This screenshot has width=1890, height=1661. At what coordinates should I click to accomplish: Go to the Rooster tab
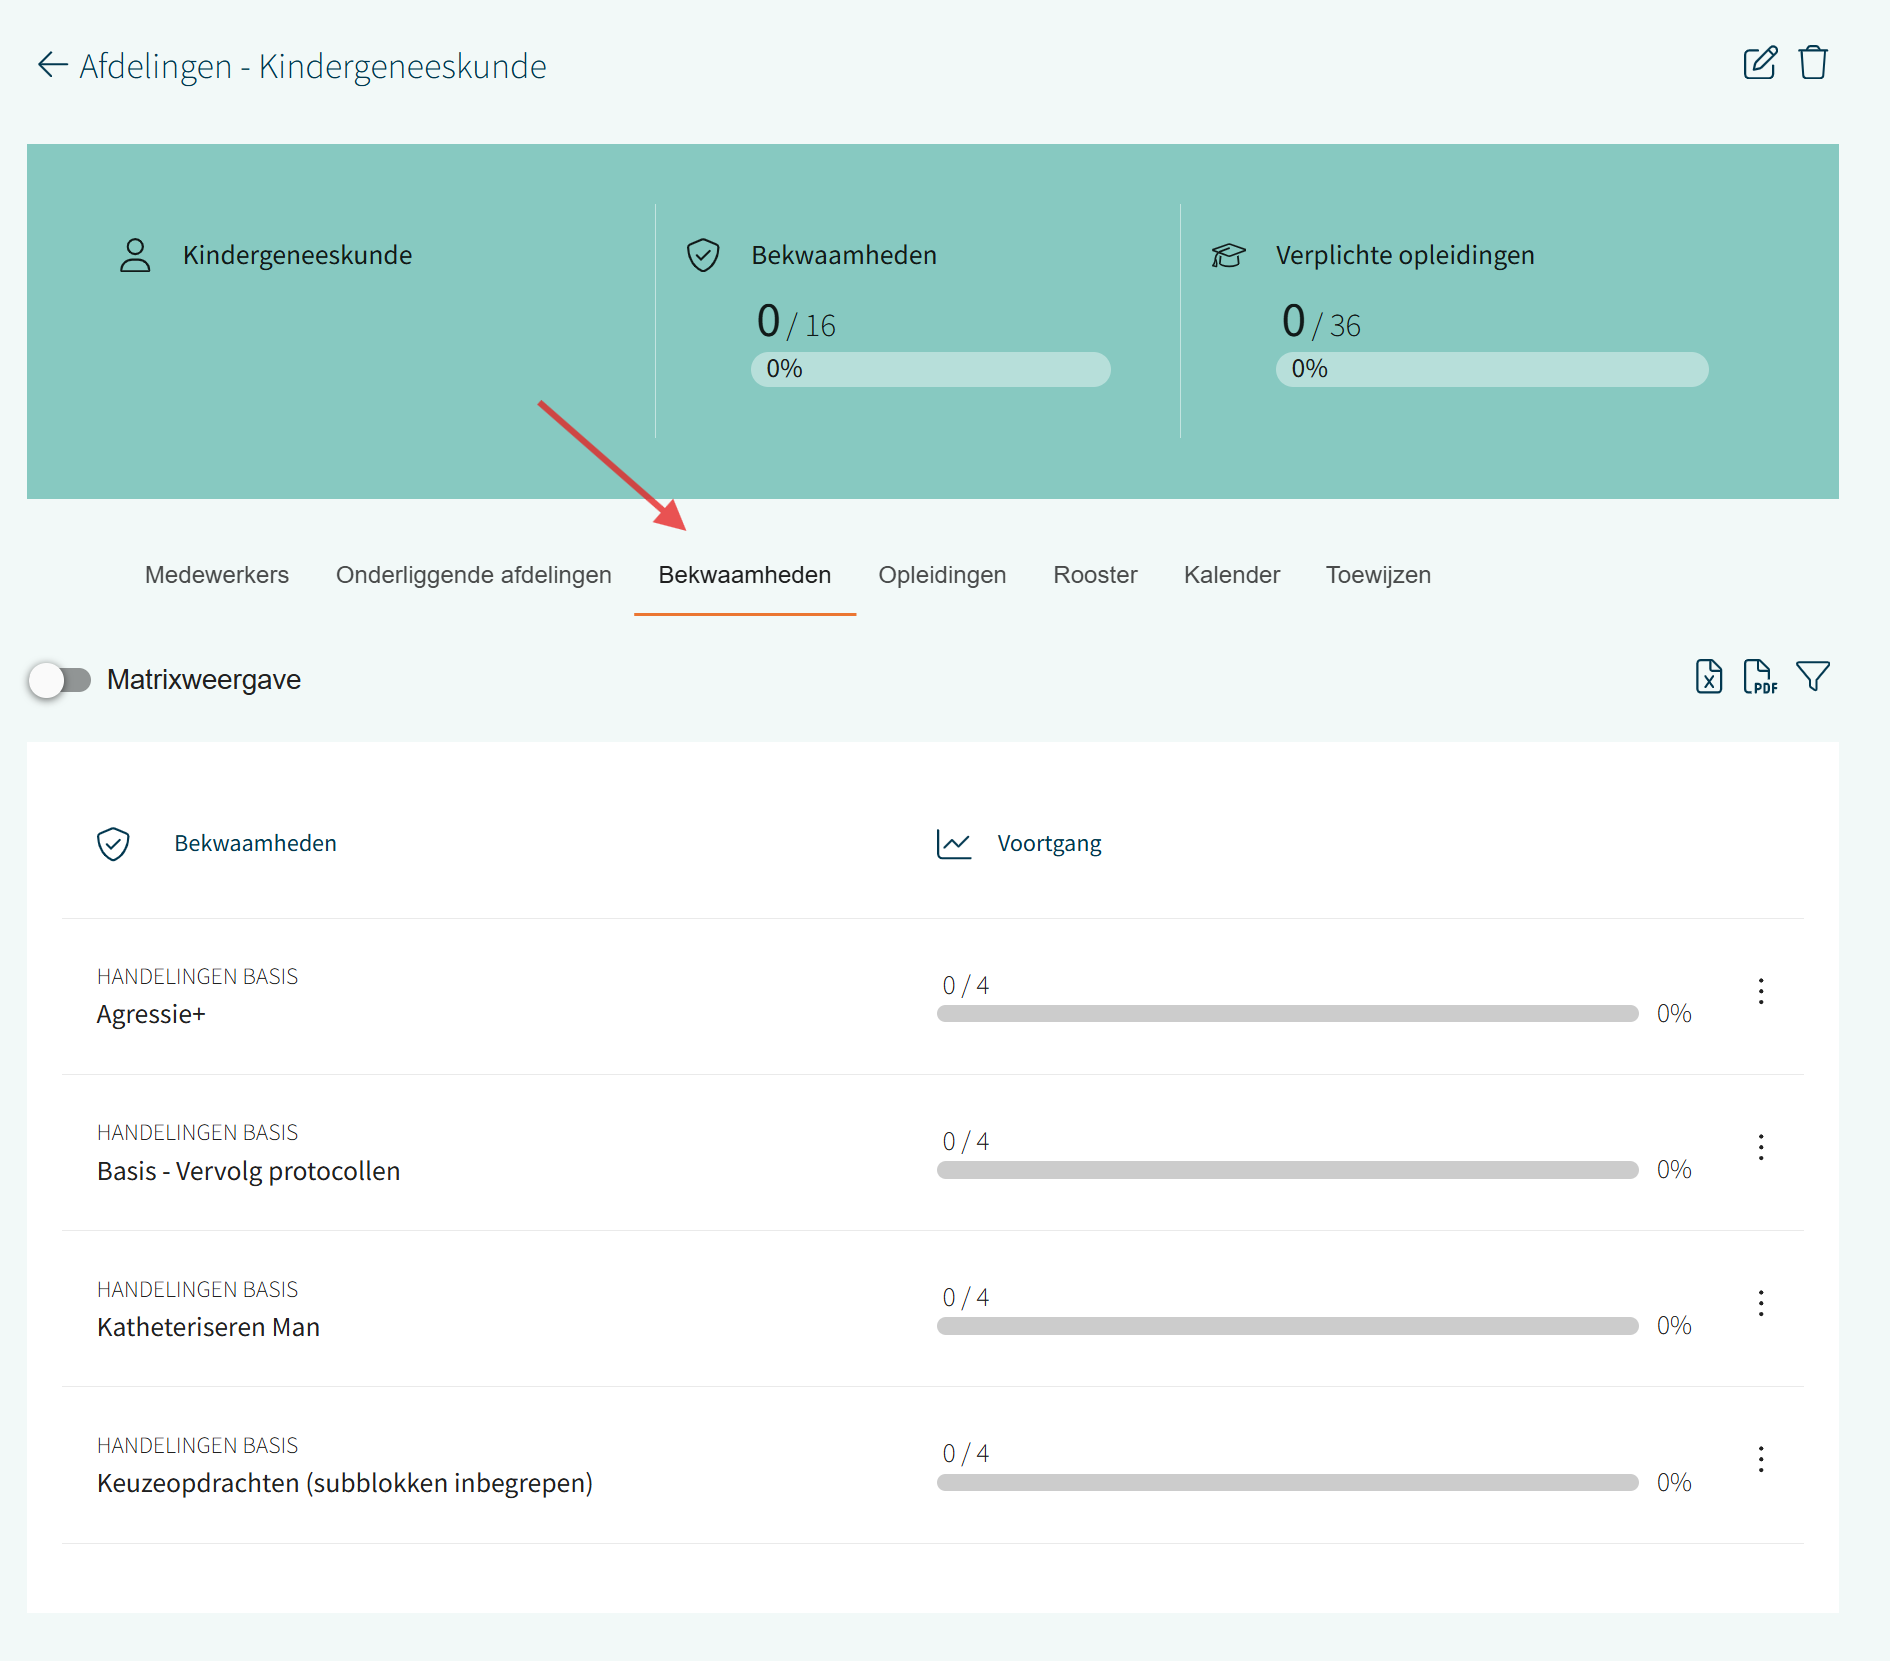point(1095,575)
